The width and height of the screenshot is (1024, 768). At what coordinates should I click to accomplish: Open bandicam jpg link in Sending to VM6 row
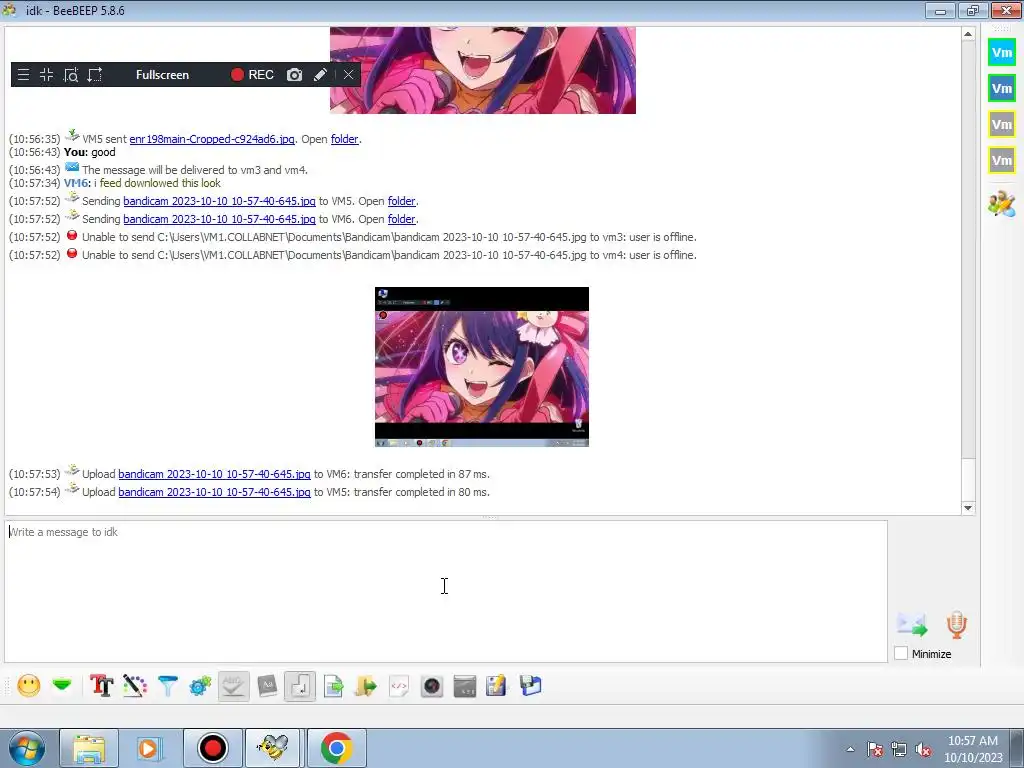click(219, 219)
